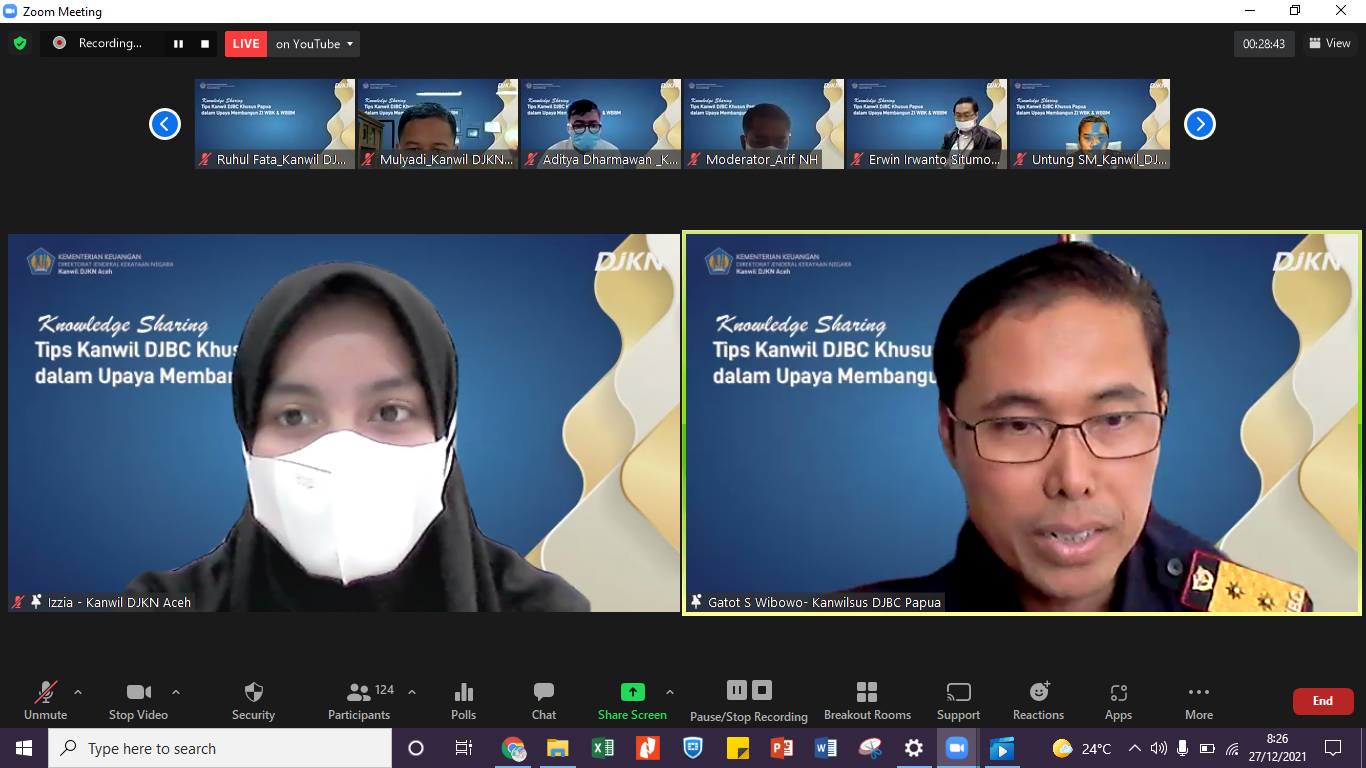Open the Support remote control option
The height and width of the screenshot is (768, 1366).
pyautogui.click(x=958, y=700)
